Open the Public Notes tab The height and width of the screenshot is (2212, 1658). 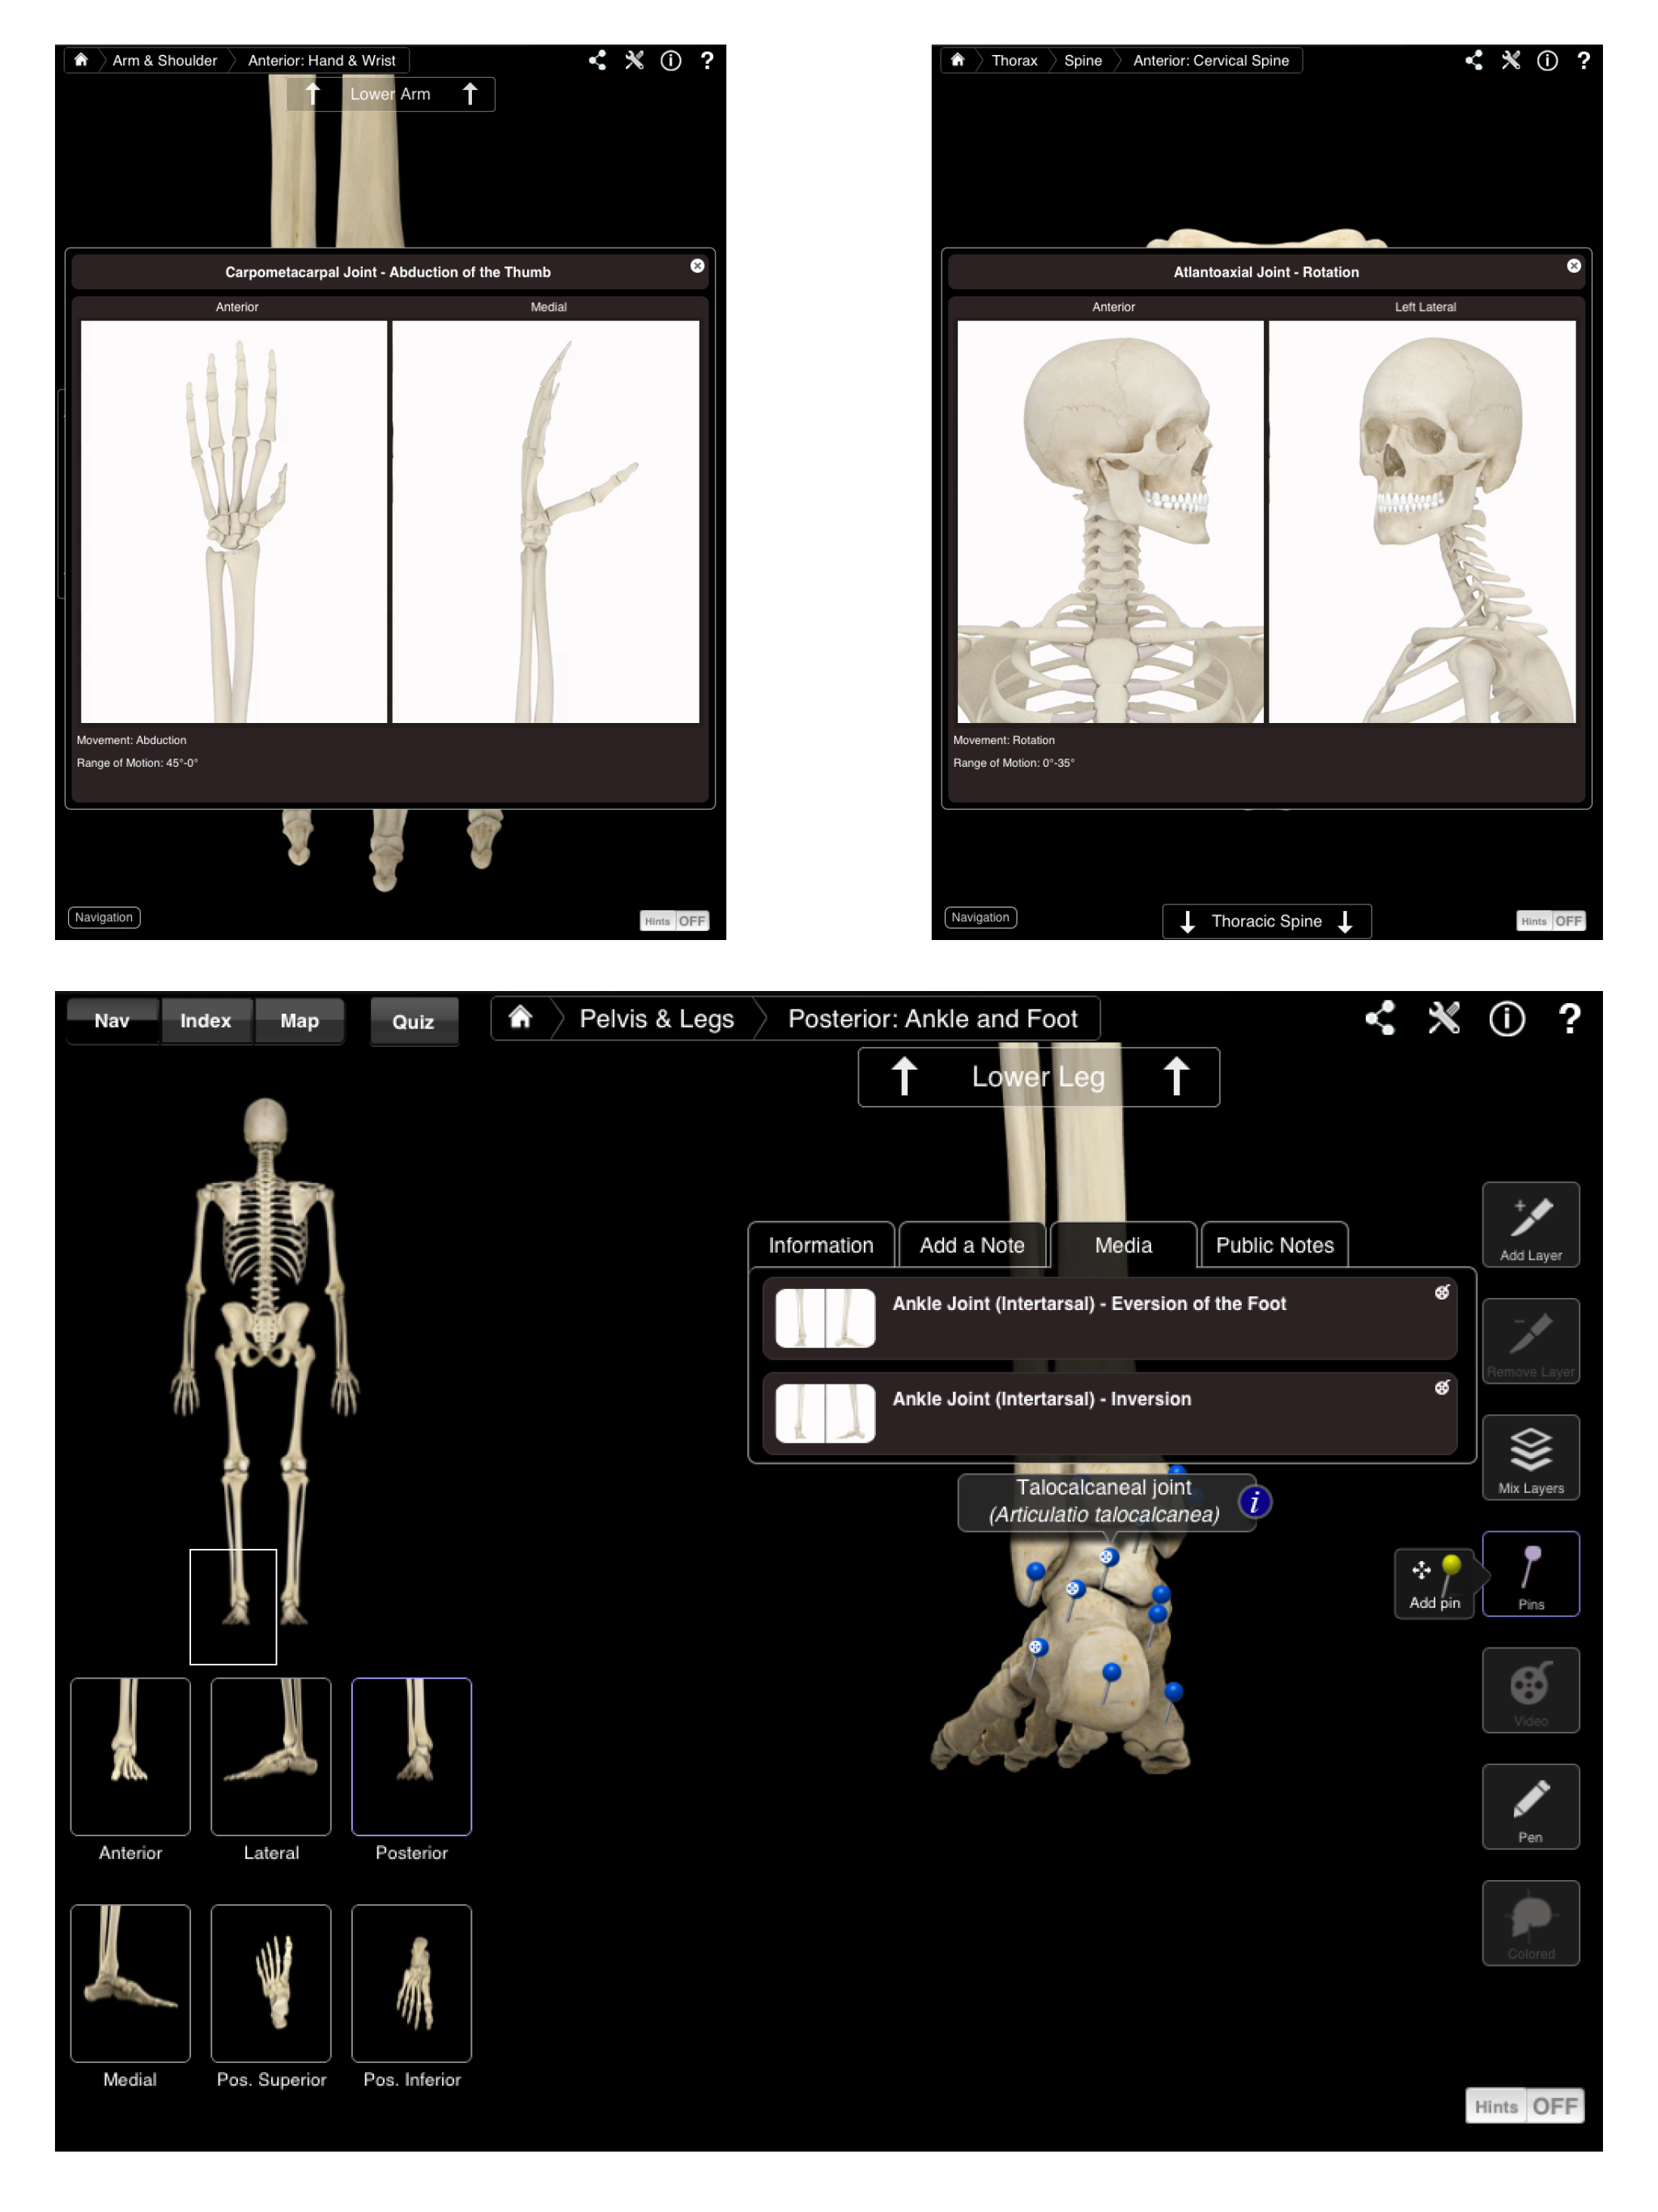pyautogui.click(x=1274, y=1245)
